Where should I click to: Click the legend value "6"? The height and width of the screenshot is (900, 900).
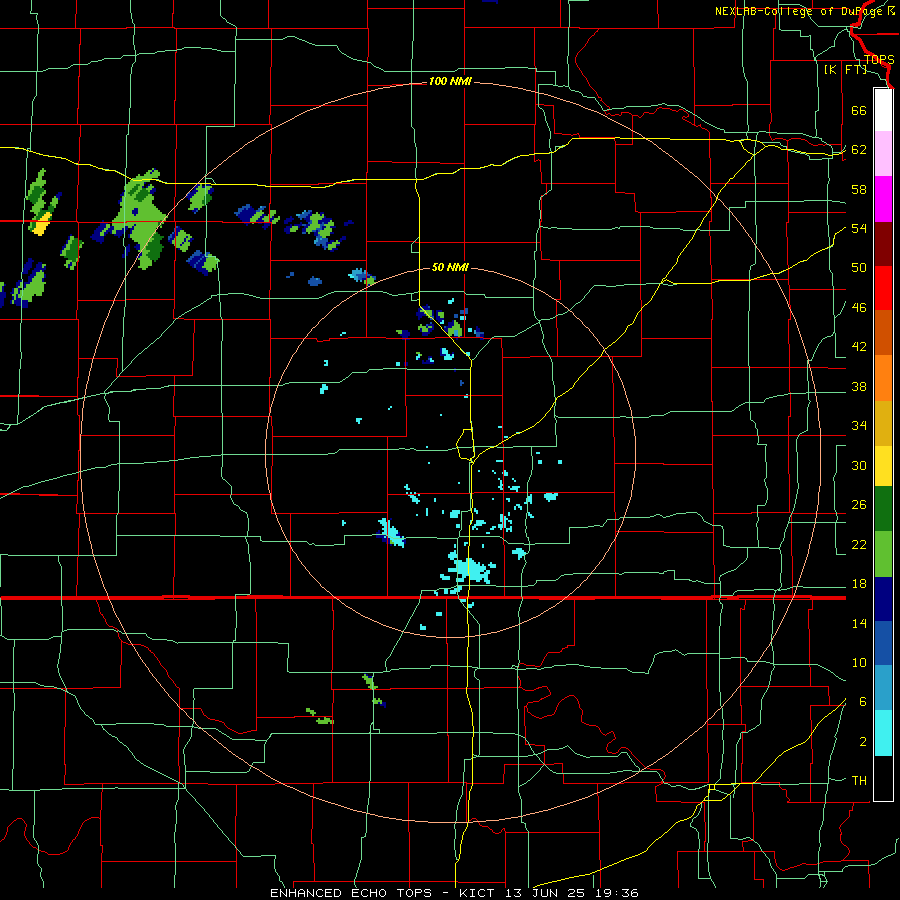862,701
